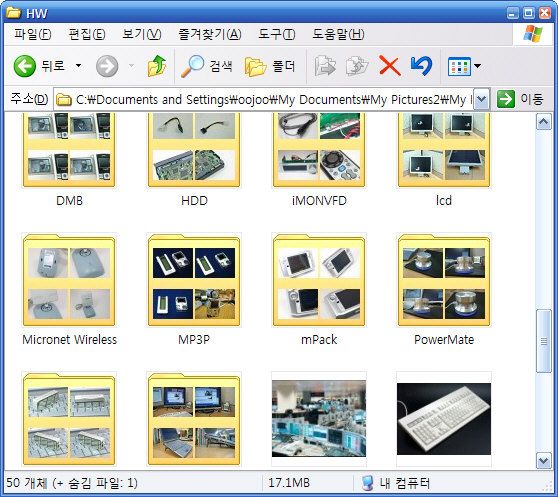Open the 즐겨찾기(A) menu
This screenshot has height=497, width=558.
pos(210,34)
